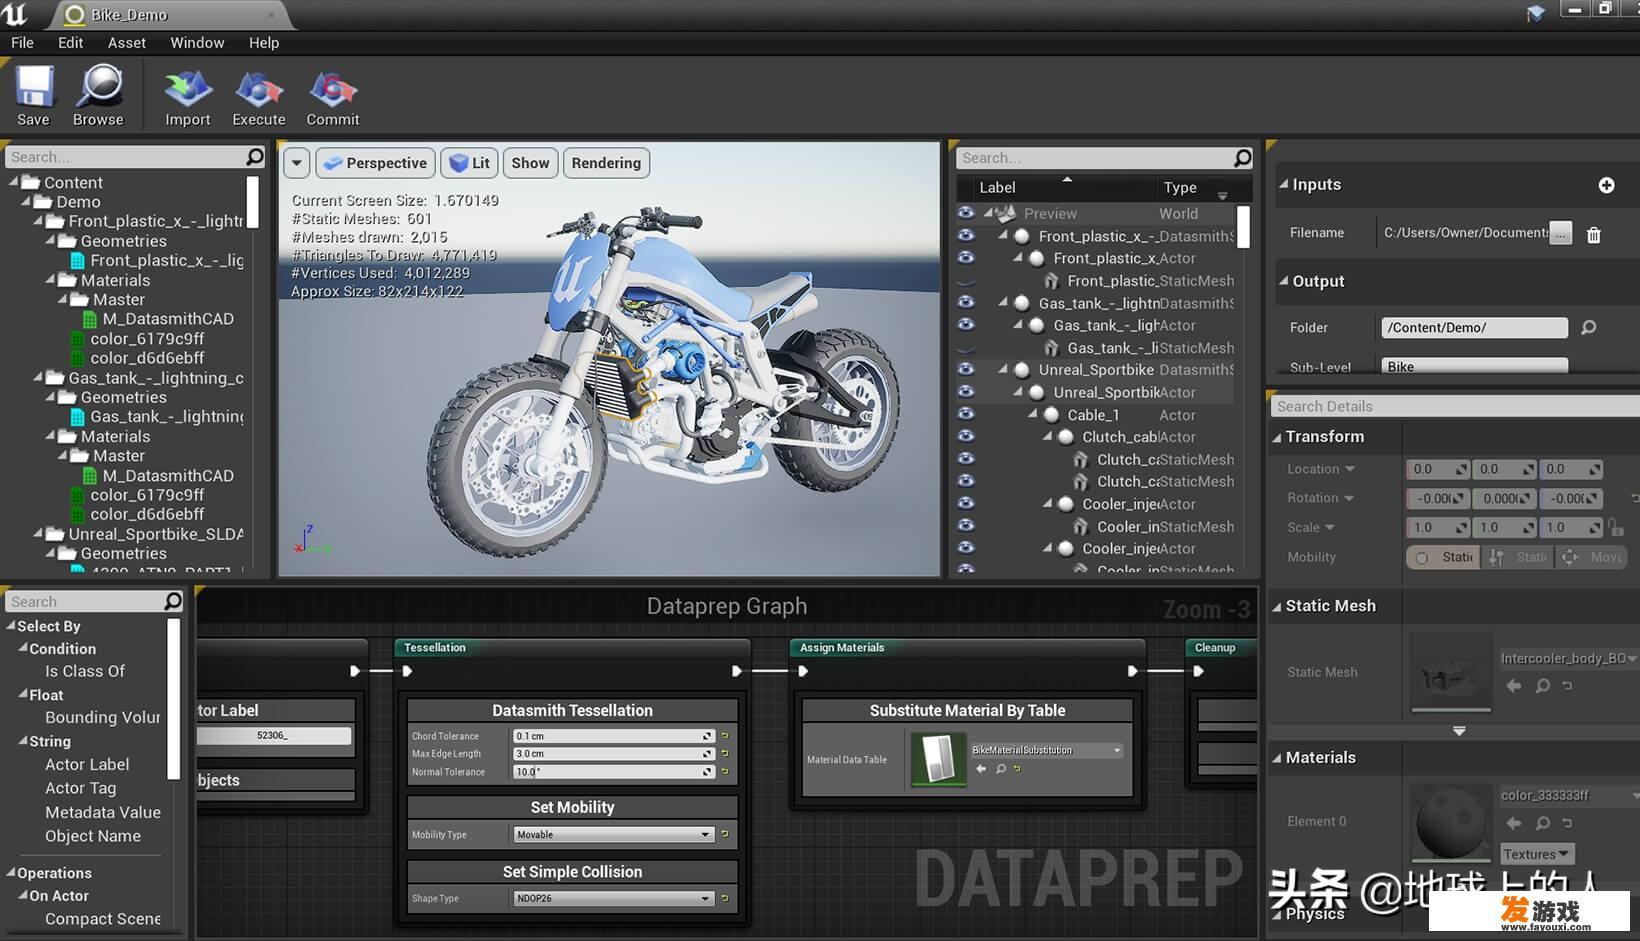Reset Shape Type to default arrow
This screenshot has width=1640, height=941.
click(x=725, y=898)
